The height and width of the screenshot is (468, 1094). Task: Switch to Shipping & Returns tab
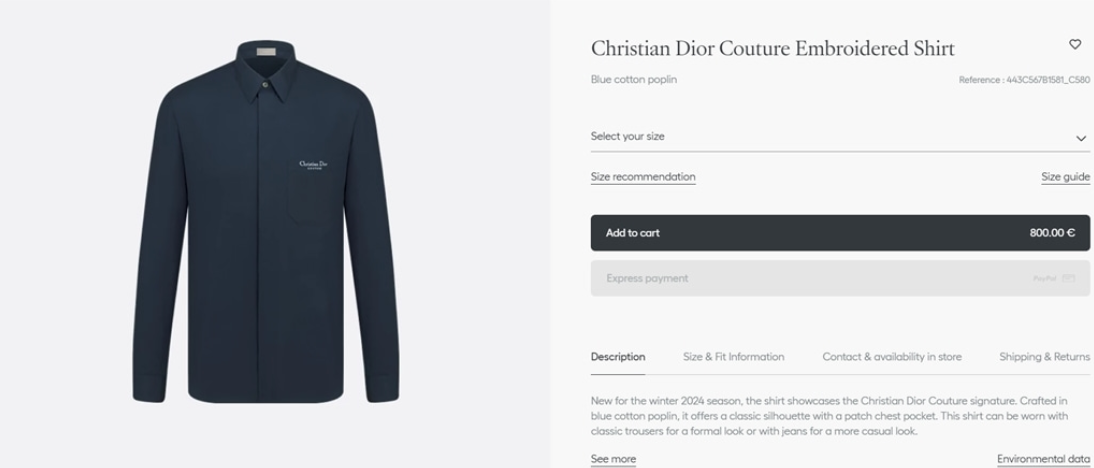pyautogui.click(x=1044, y=357)
